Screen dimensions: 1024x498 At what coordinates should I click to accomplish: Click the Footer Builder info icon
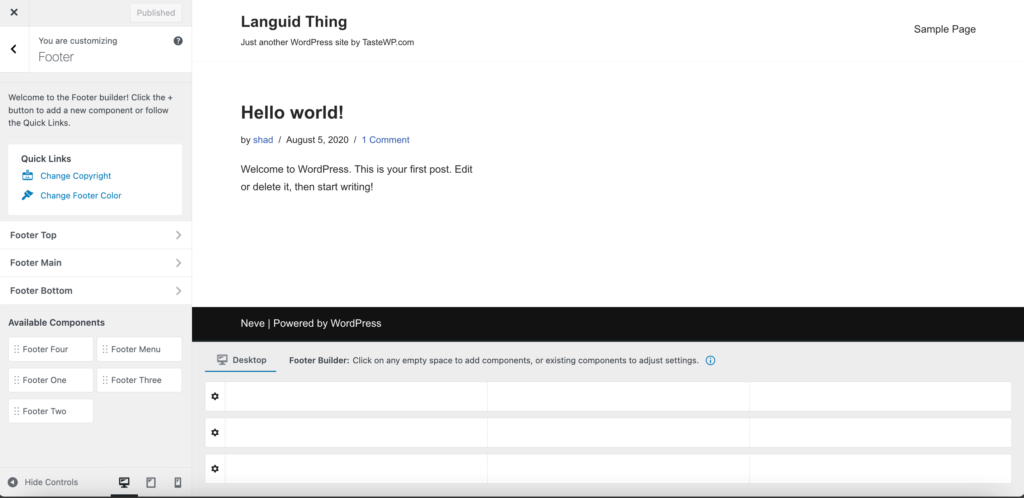711,360
